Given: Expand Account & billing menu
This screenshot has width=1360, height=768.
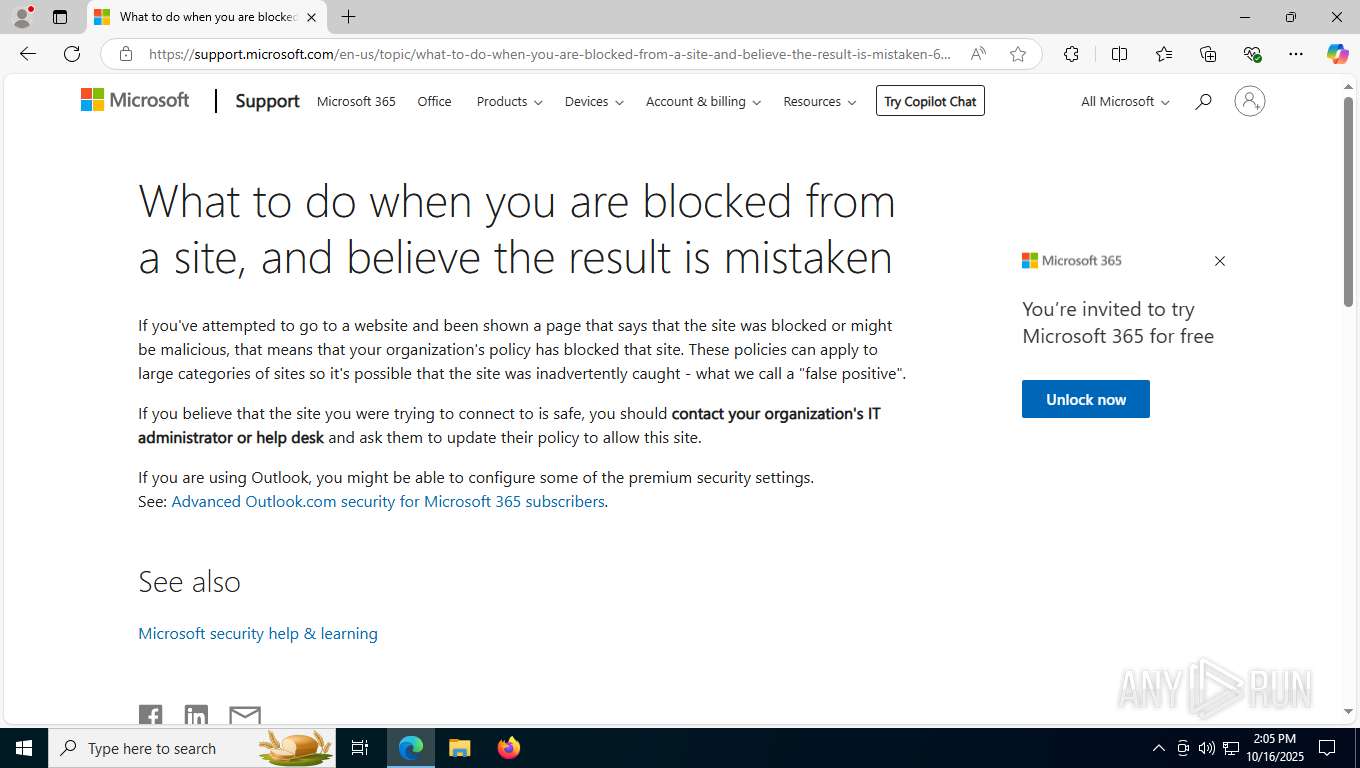Looking at the screenshot, I should (x=703, y=101).
